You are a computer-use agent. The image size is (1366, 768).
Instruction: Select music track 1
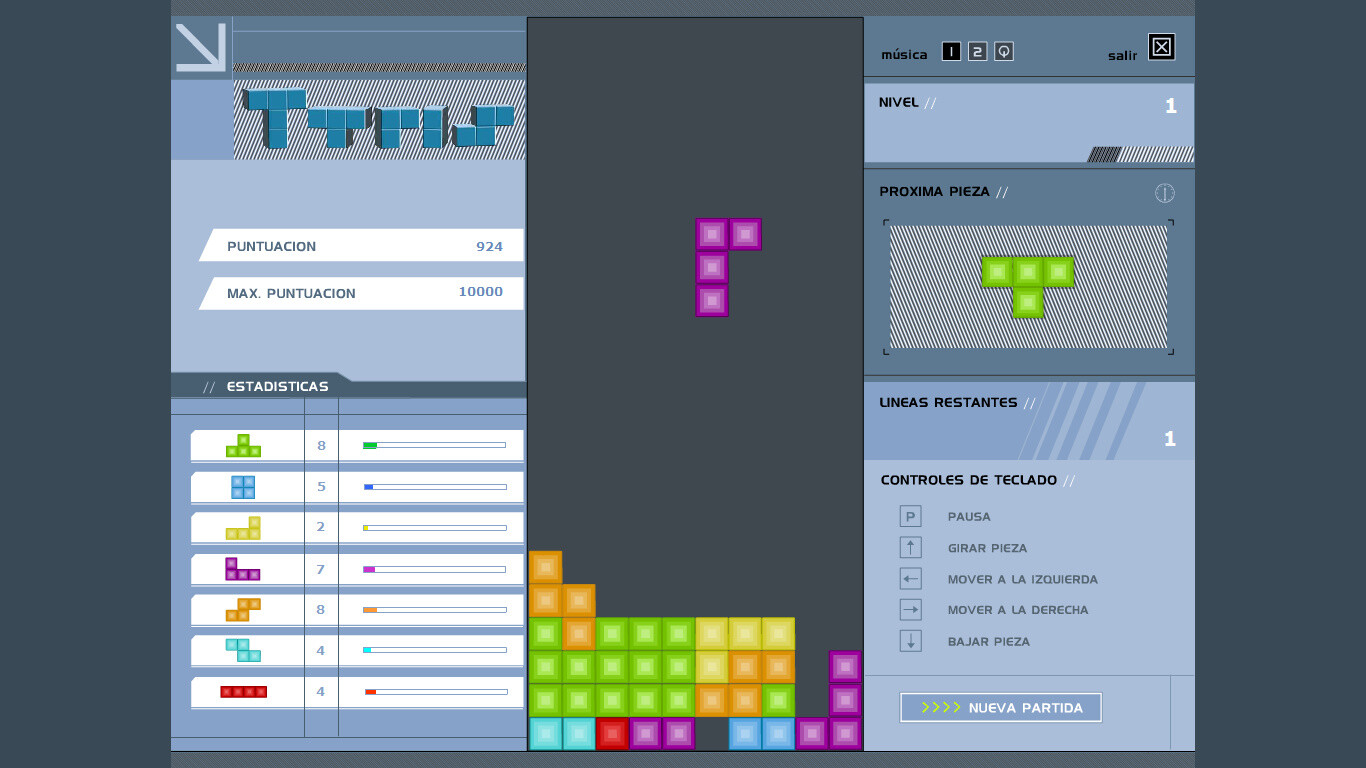click(x=951, y=51)
